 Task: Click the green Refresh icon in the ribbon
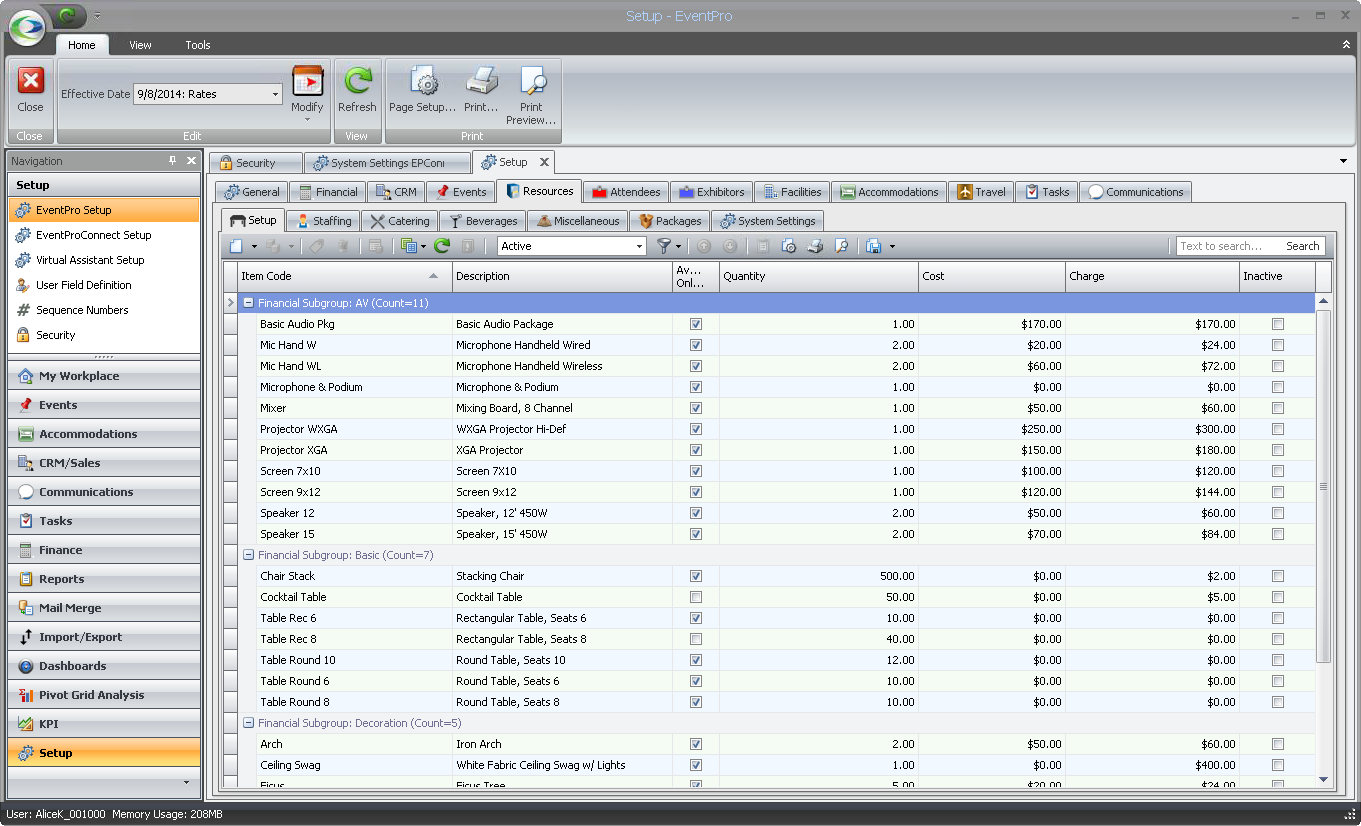pos(357,81)
